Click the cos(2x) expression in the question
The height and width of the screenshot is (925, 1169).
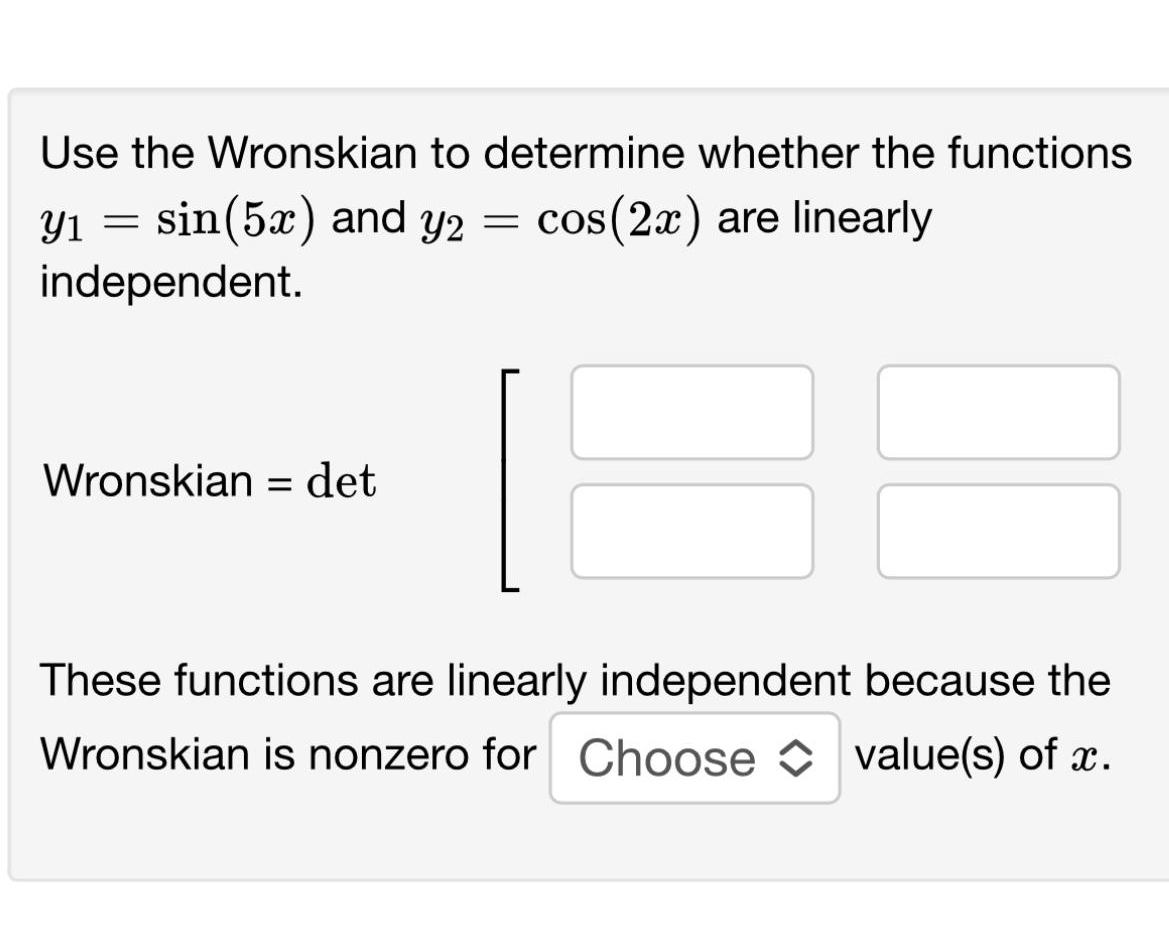618,218
